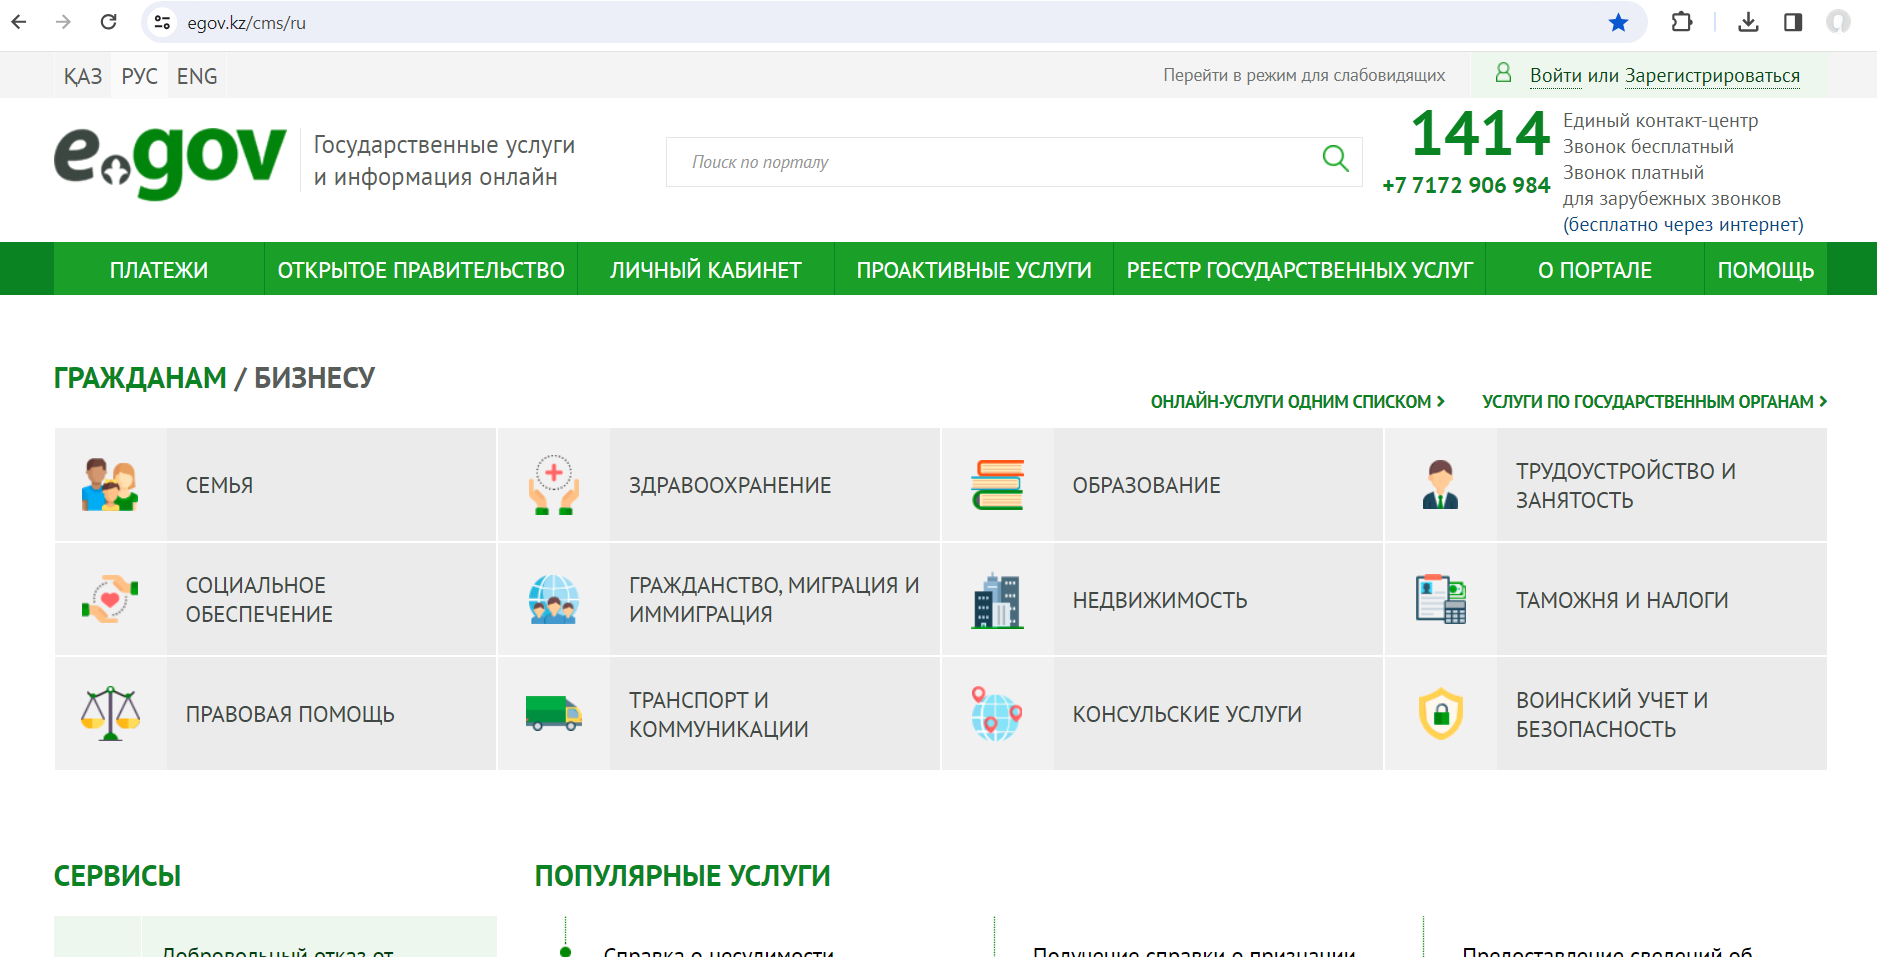Select the legal aid scales icon
1877x957 pixels.
110,714
